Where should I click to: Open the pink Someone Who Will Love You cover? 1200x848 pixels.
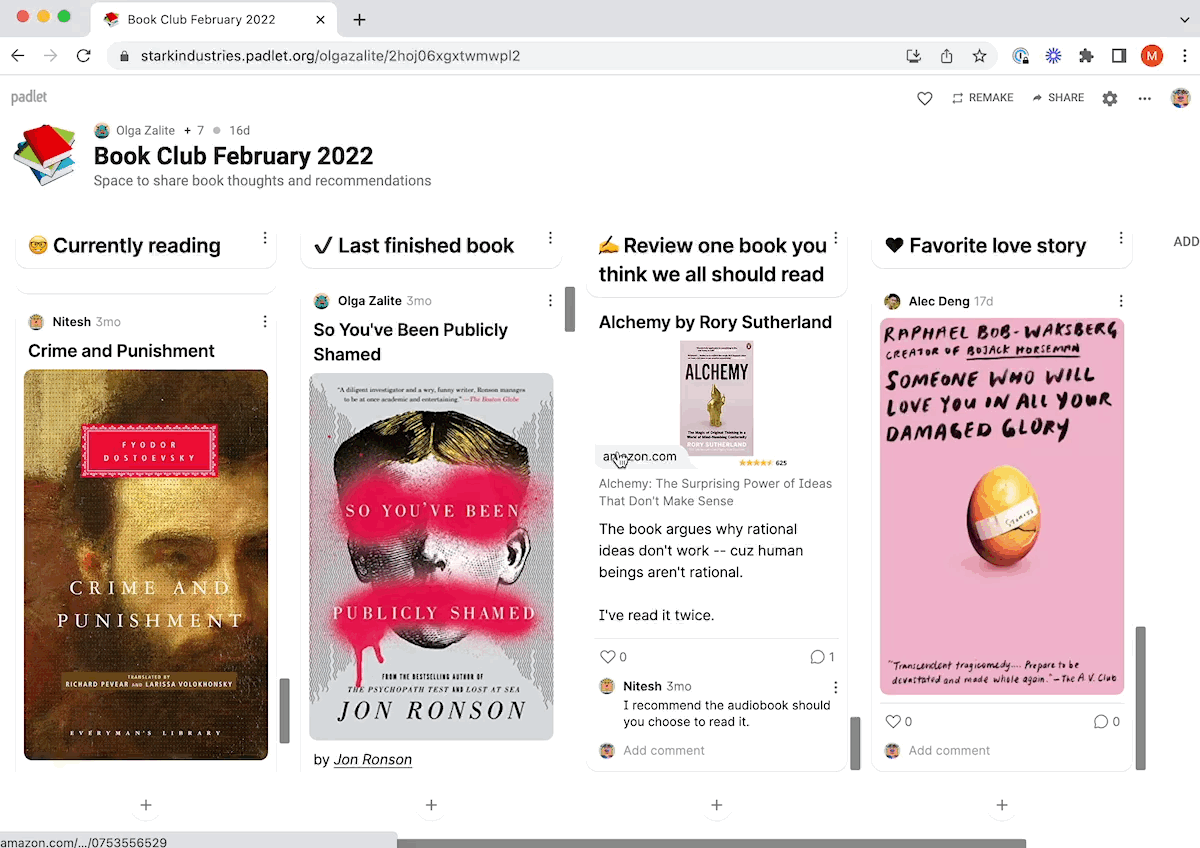coord(1002,506)
